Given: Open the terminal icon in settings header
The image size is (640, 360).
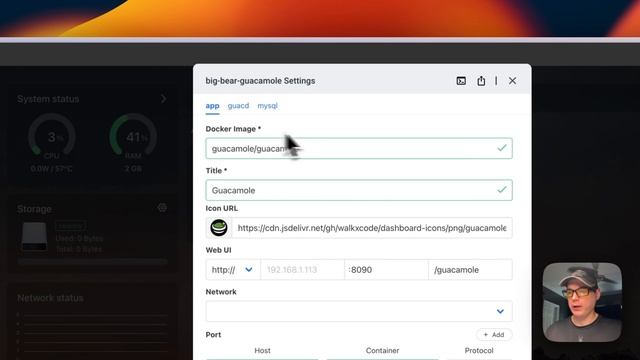Looking at the screenshot, I should click(461, 81).
